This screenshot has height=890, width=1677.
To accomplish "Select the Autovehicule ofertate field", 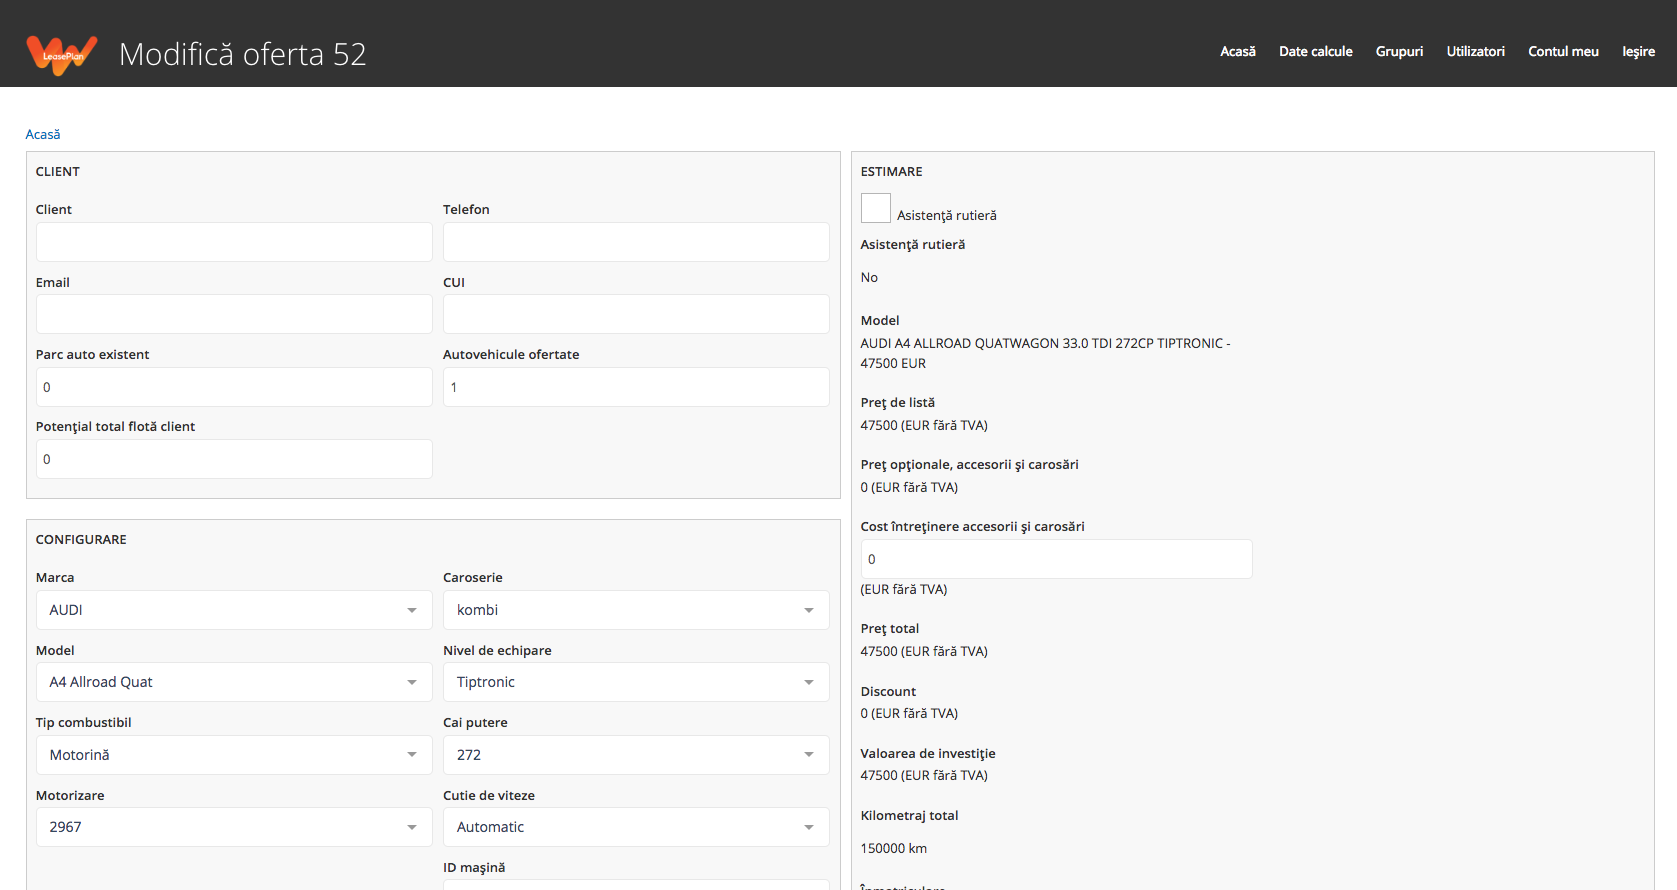I will (x=636, y=387).
